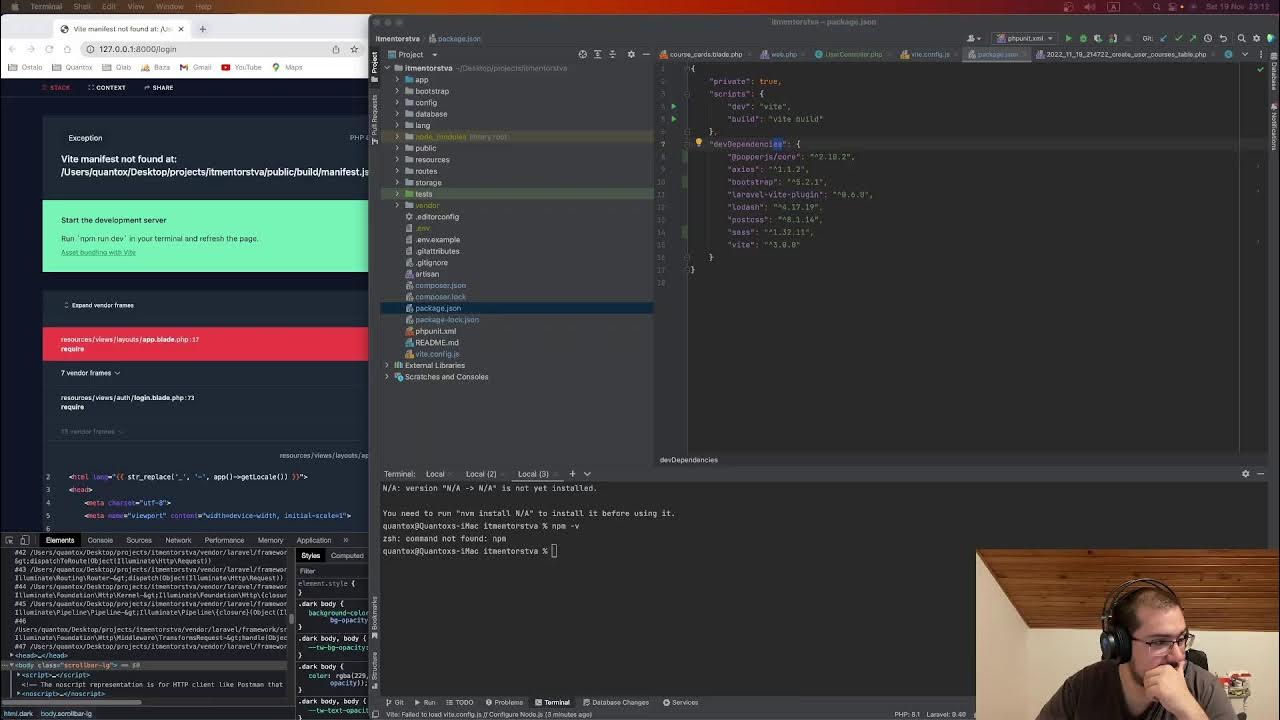Select package-lock.json in the project tree
Screen dimensions: 1280x720
446,319
